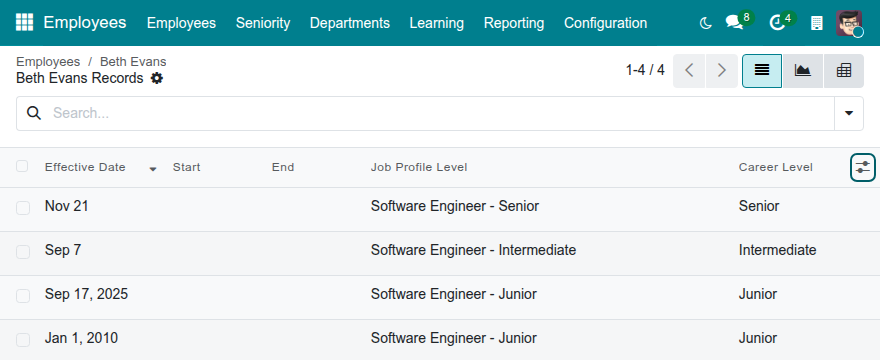880x360 pixels.
Task: Open conversations with 8 unread messages
Action: 734,23
